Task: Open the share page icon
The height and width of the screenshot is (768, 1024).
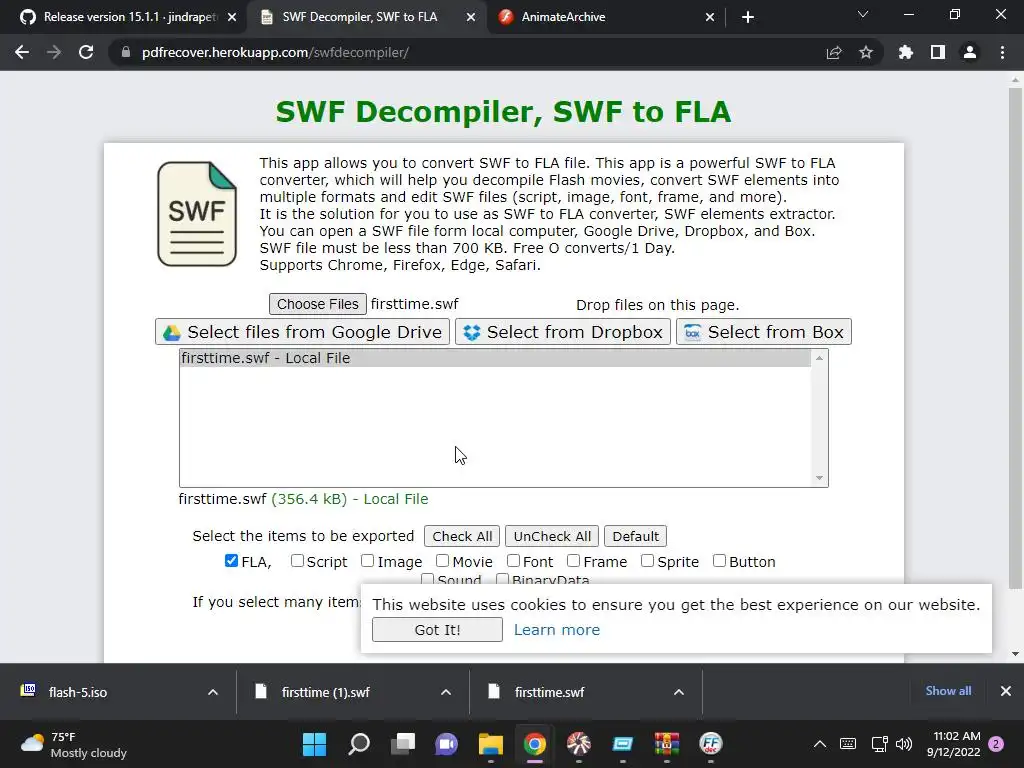Action: coord(834,52)
